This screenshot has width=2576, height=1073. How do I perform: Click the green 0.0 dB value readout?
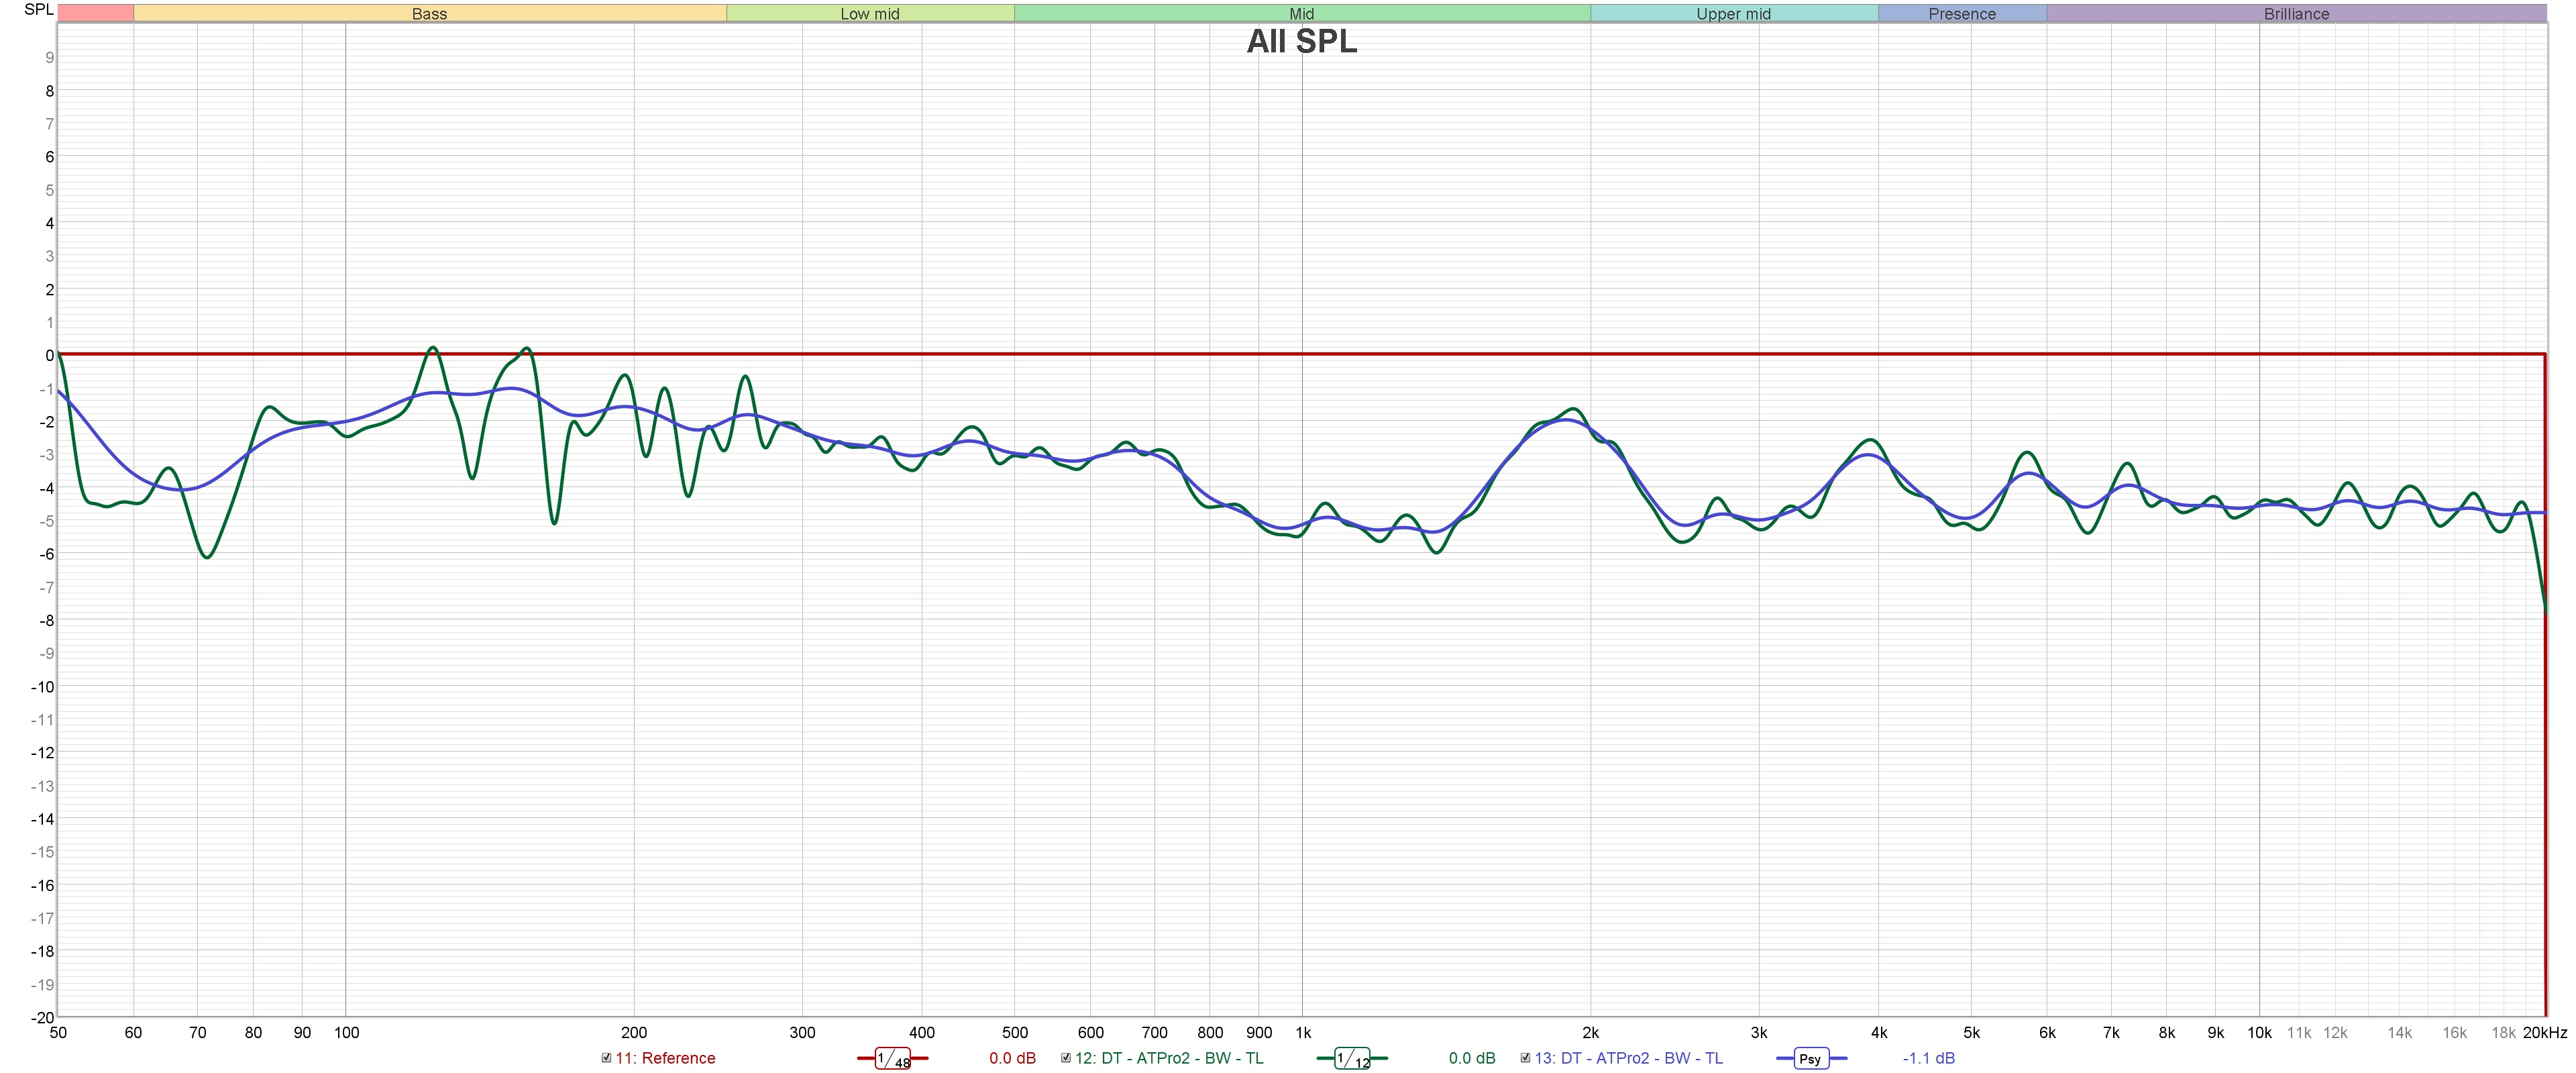pyautogui.click(x=1471, y=1059)
